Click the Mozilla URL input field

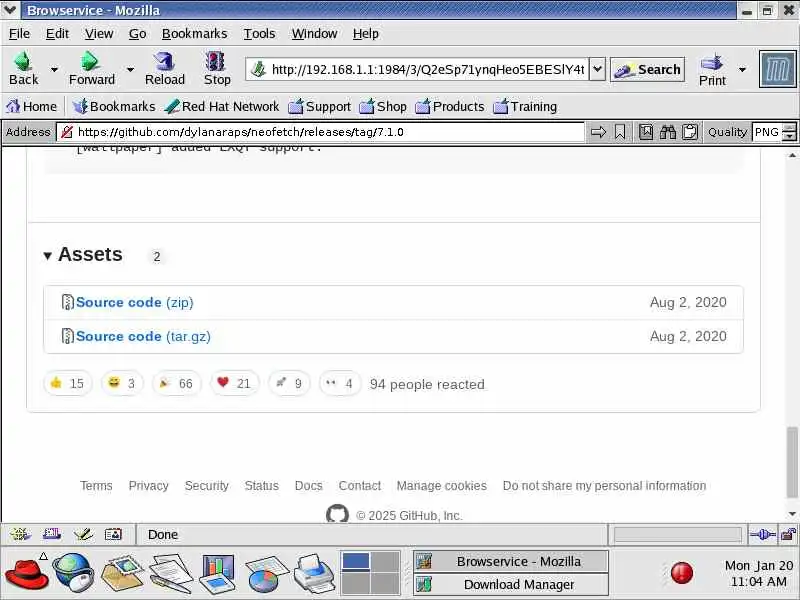pos(428,69)
